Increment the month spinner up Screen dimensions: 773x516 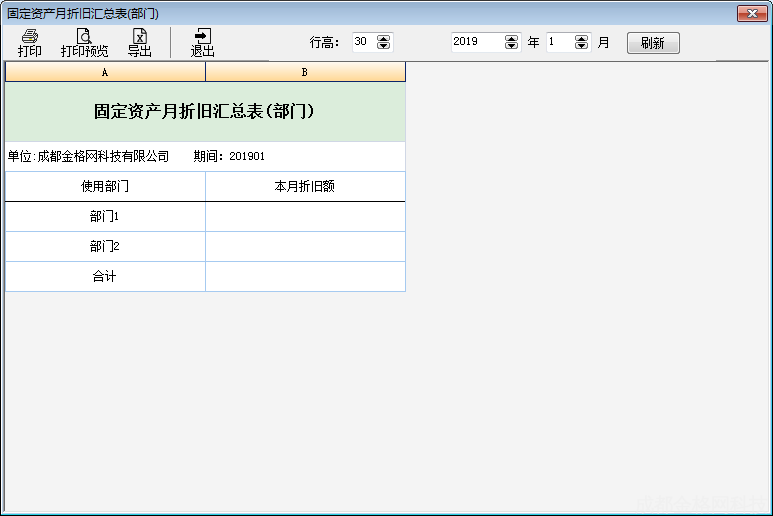pos(582,38)
